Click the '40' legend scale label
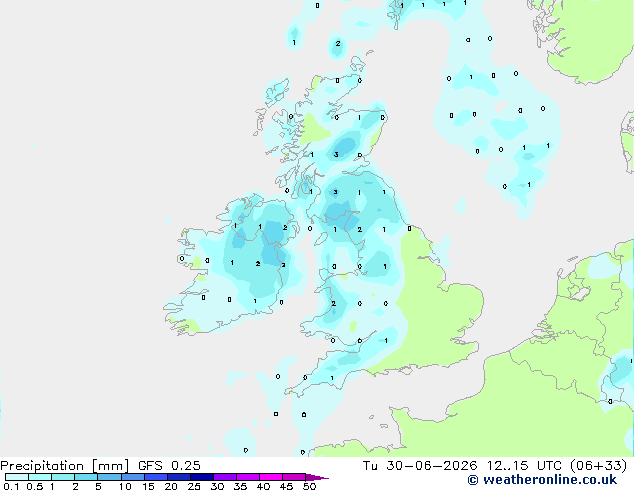 click(264, 486)
